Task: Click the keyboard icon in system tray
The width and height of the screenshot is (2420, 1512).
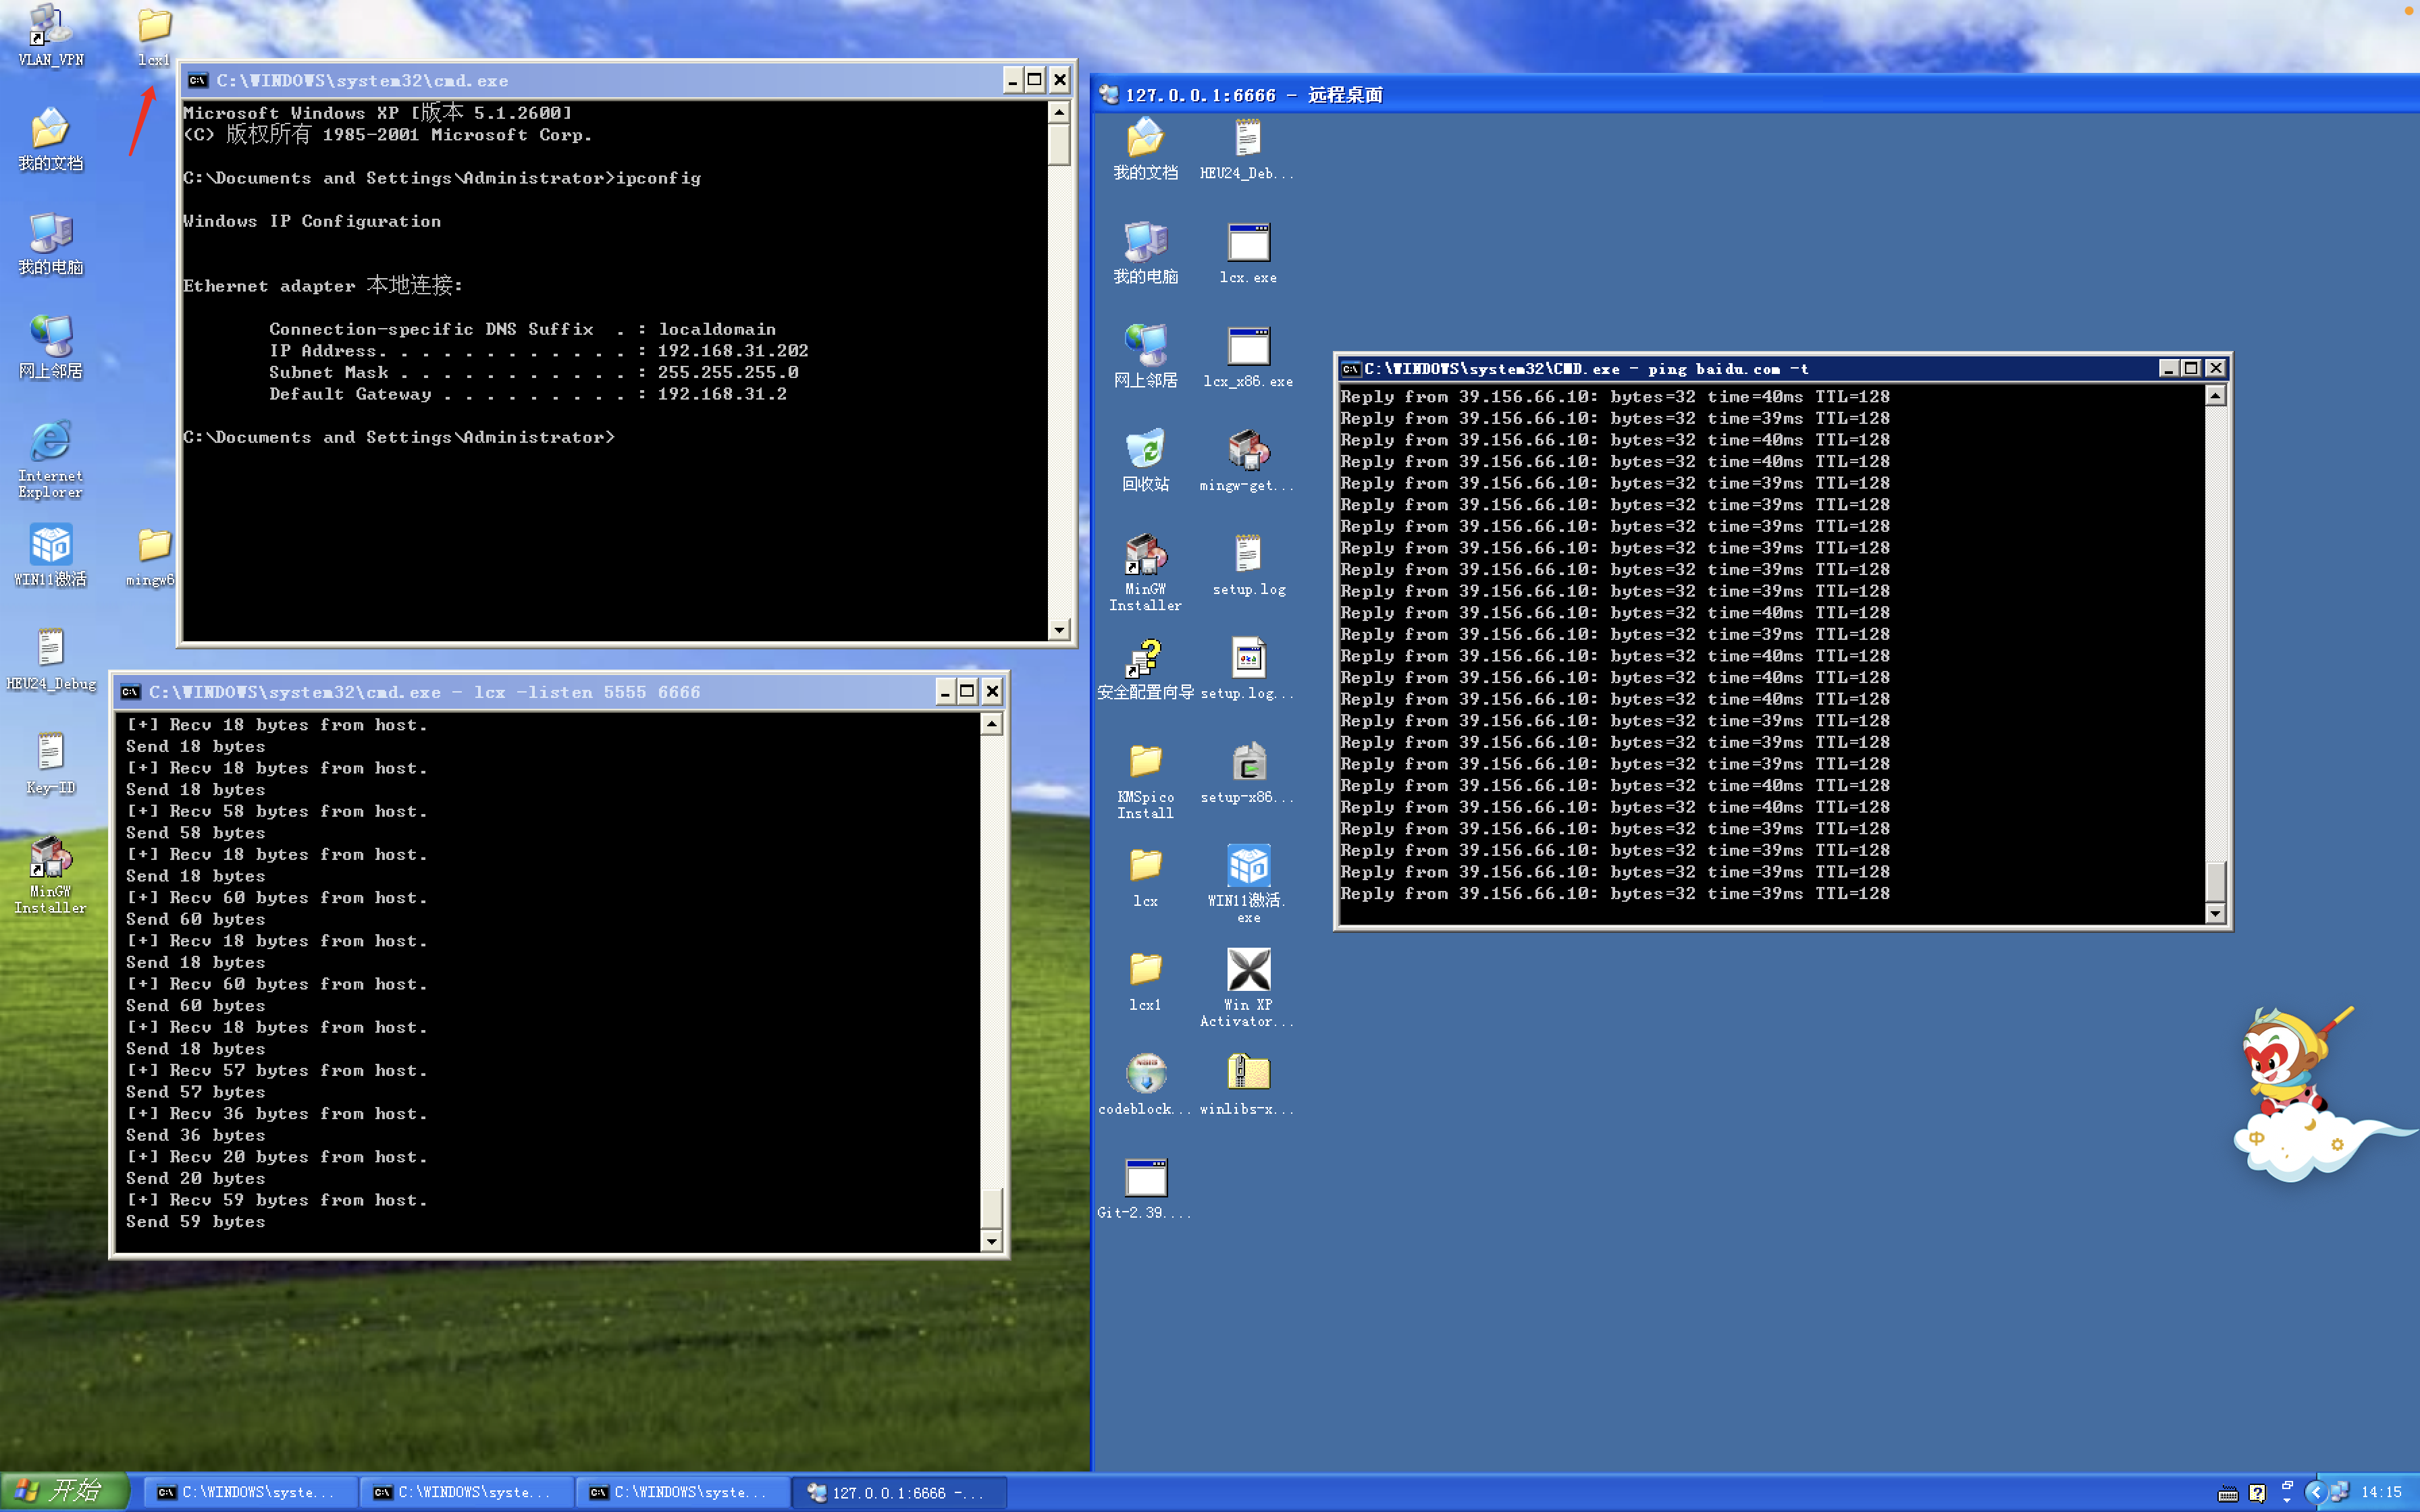Action: coord(2228,1493)
